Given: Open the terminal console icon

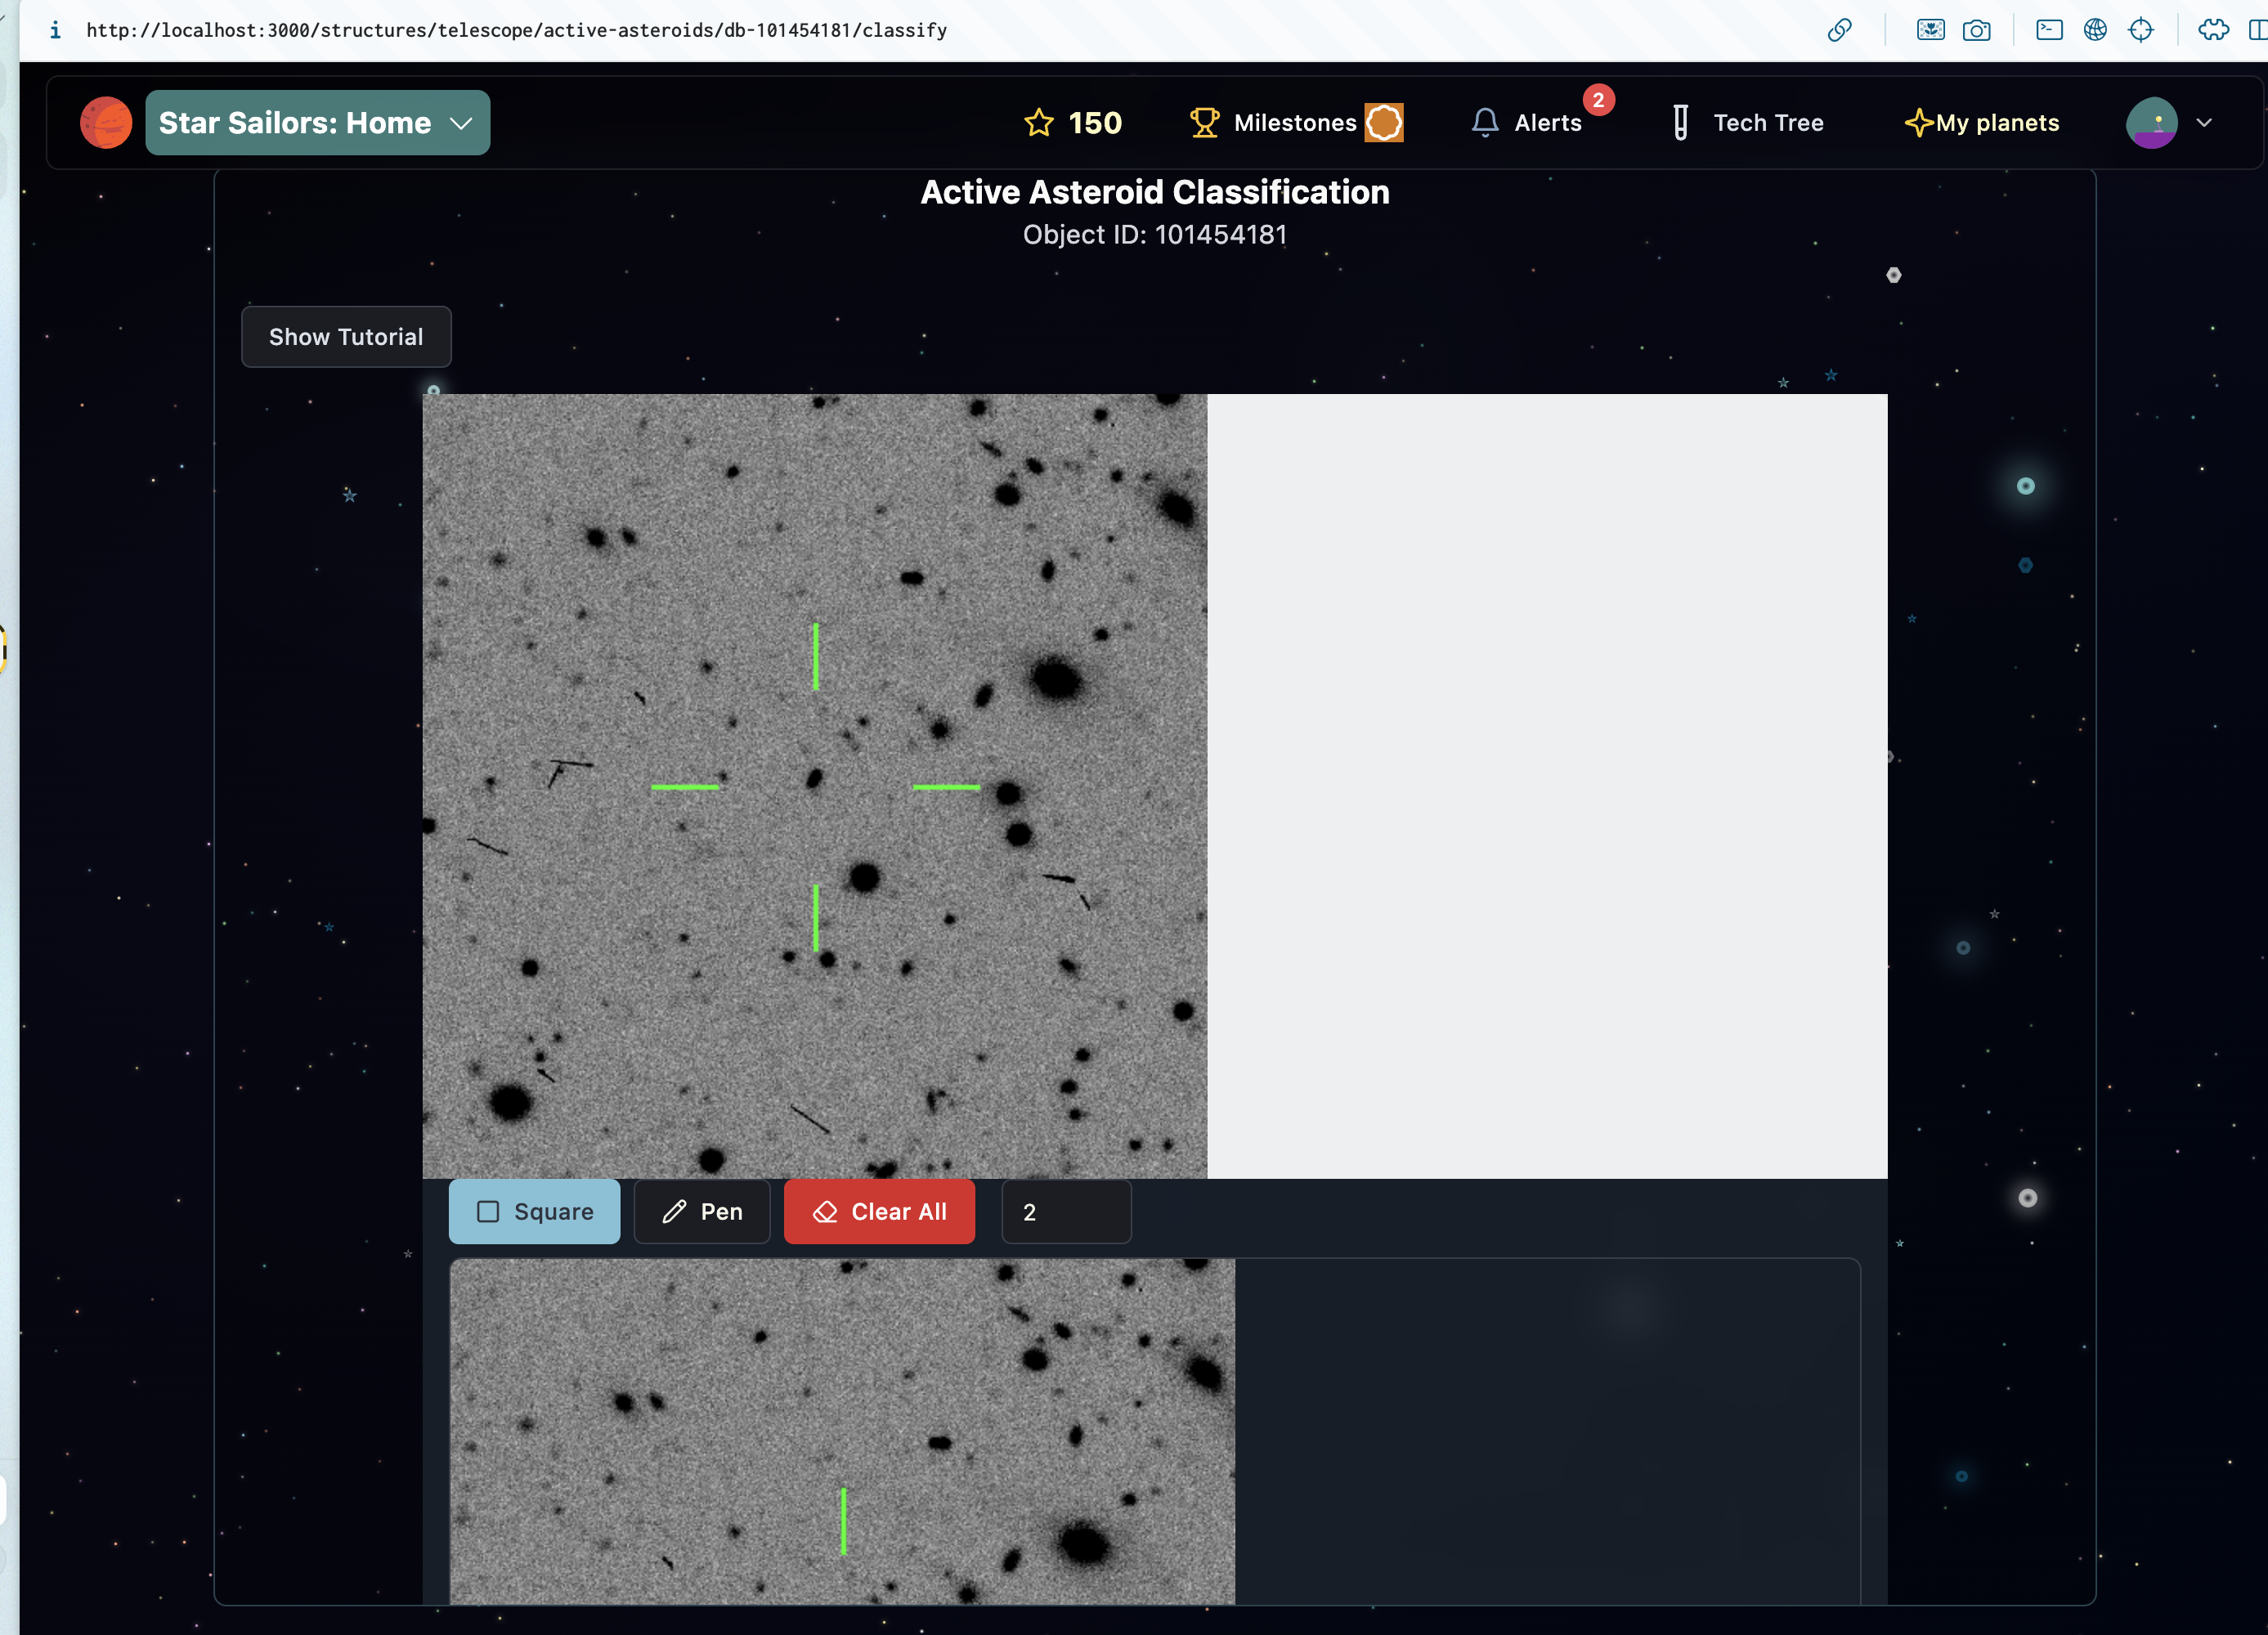Looking at the screenshot, I should pyautogui.click(x=2049, y=30).
